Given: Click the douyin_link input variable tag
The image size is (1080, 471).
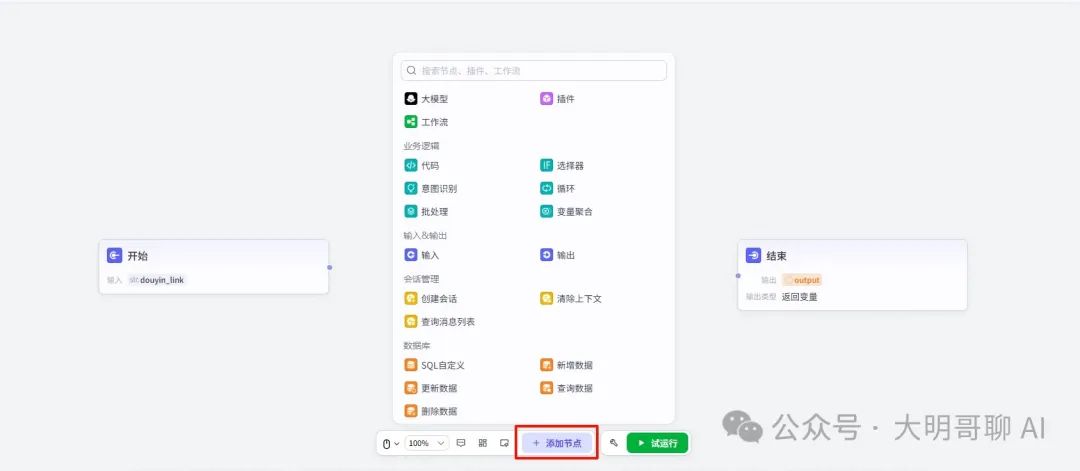Looking at the screenshot, I should 157,280.
